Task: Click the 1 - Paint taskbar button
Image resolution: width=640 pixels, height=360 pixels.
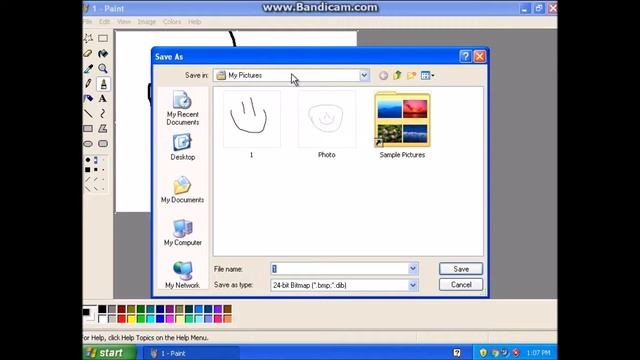Action: click(x=192, y=353)
